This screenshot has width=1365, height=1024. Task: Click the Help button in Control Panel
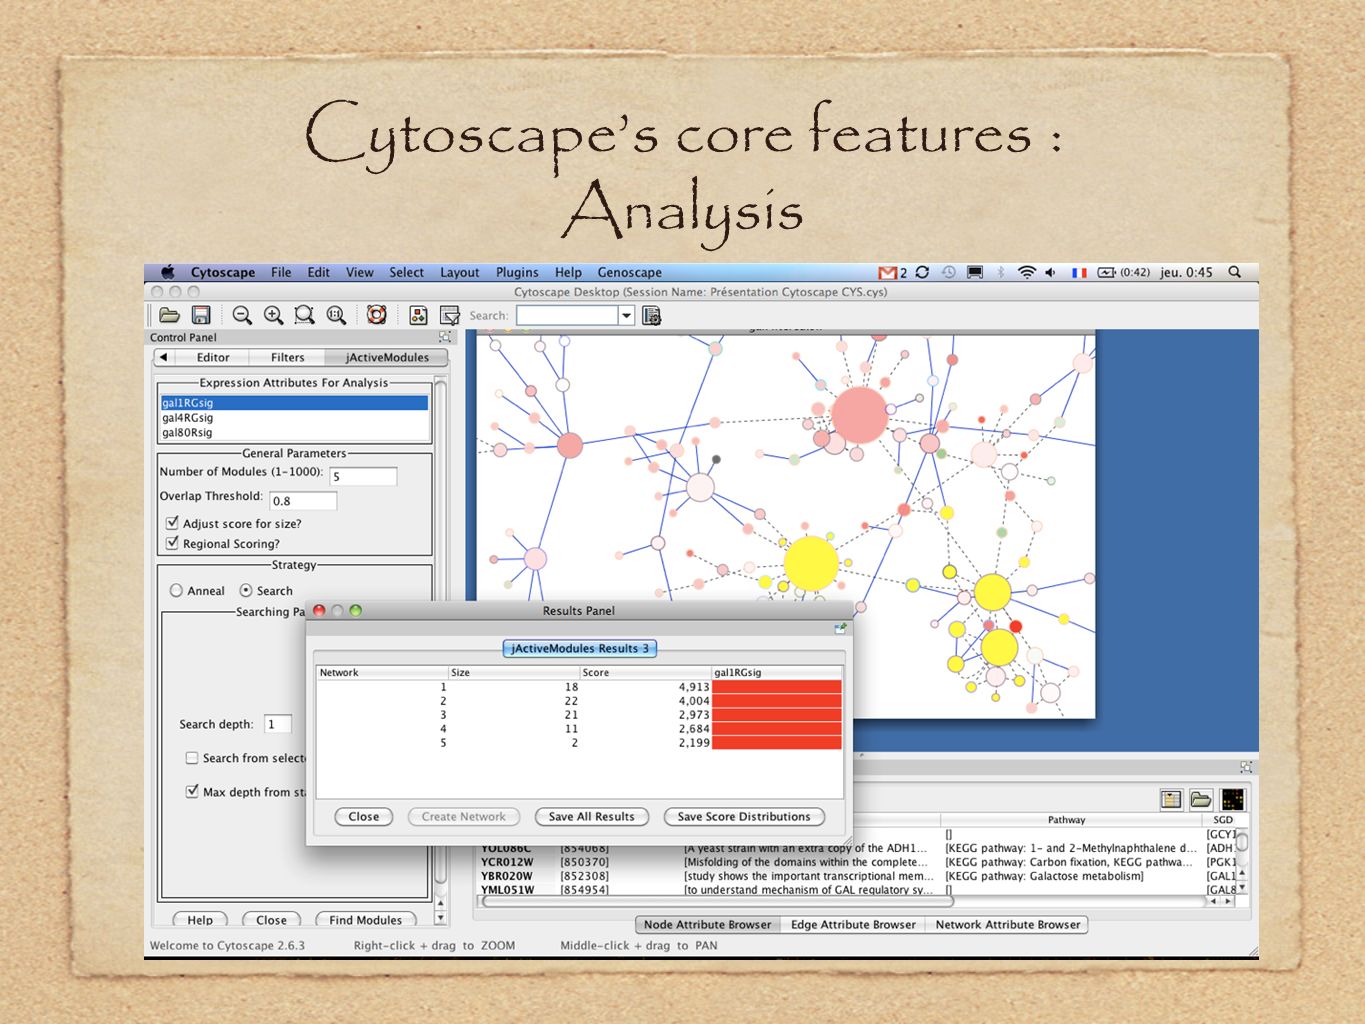(x=200, y=920)
